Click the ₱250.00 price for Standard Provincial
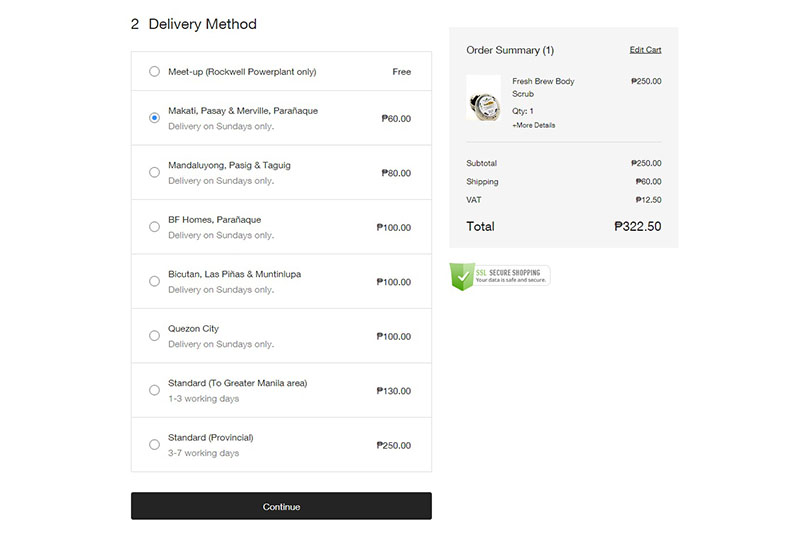Image resolution: width=800 pixels, height=534 pixels. click(393, 445)
